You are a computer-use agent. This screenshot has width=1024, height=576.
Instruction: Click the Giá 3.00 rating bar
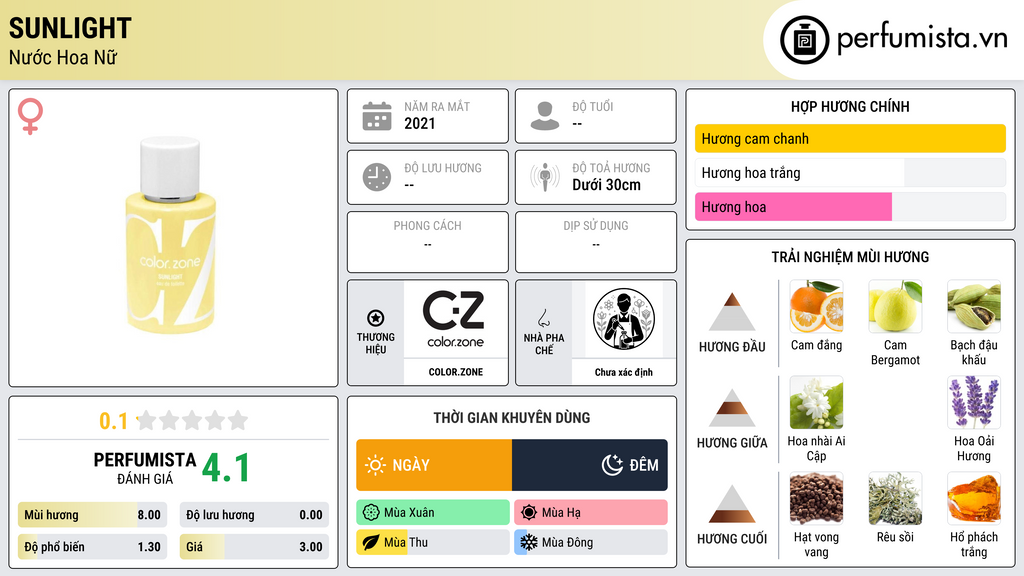click(254, 547)
